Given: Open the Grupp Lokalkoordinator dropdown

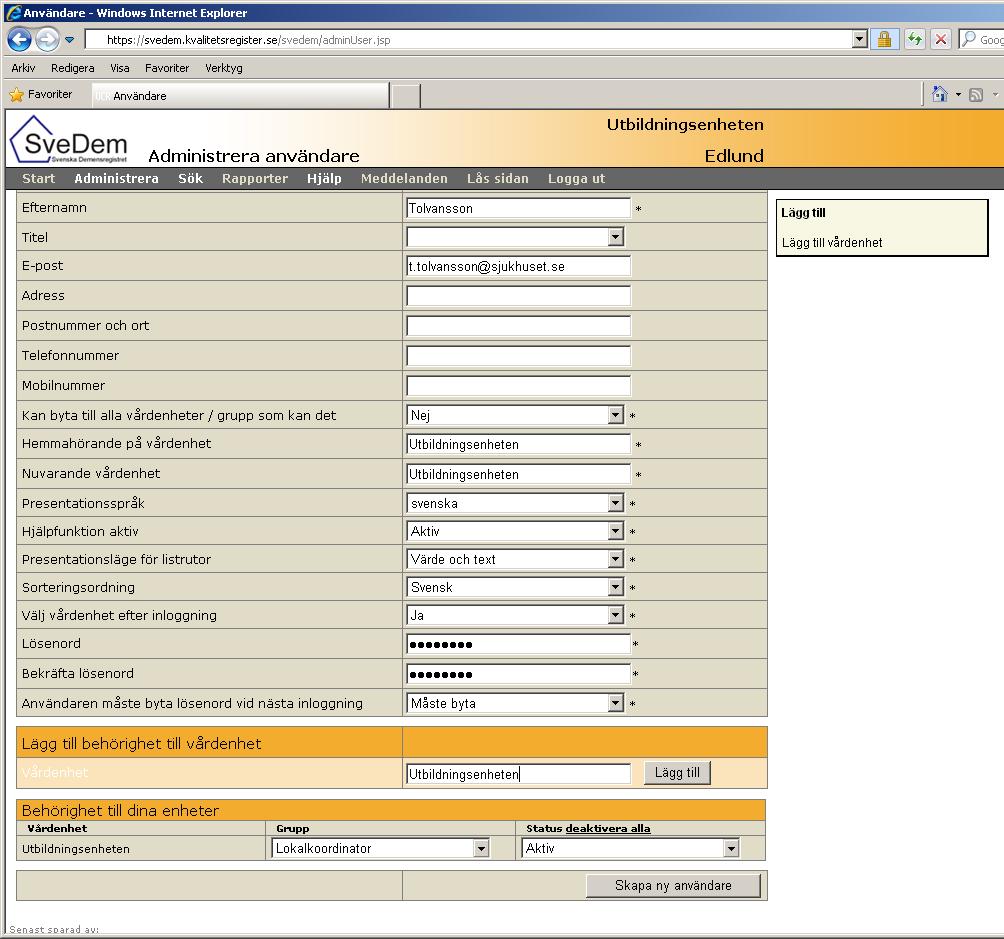Looking at the screenshot, I should coord(380,849).
